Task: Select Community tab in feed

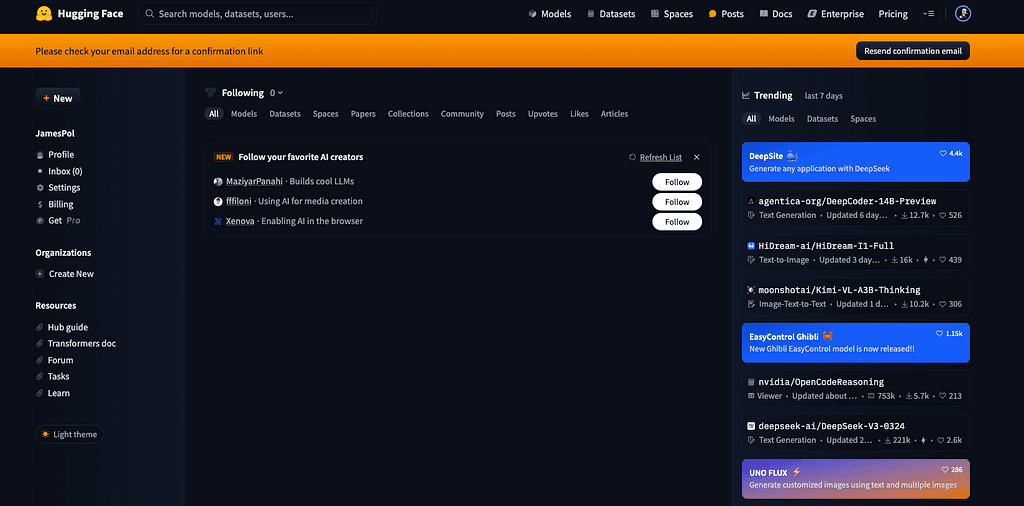Action: pyautogui.click(x=462, y=114)
